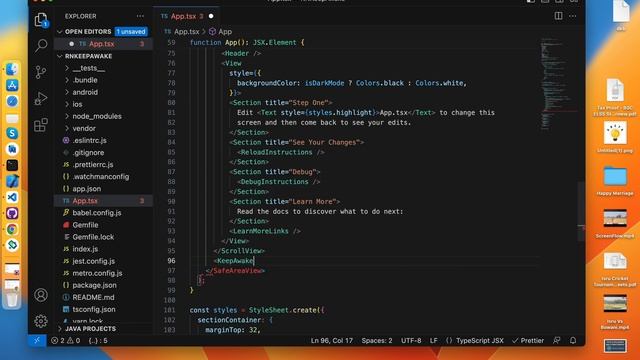Expand the node_modules folder
The image size is (640, 360).
pyautogui.click(x=97, y=116)
